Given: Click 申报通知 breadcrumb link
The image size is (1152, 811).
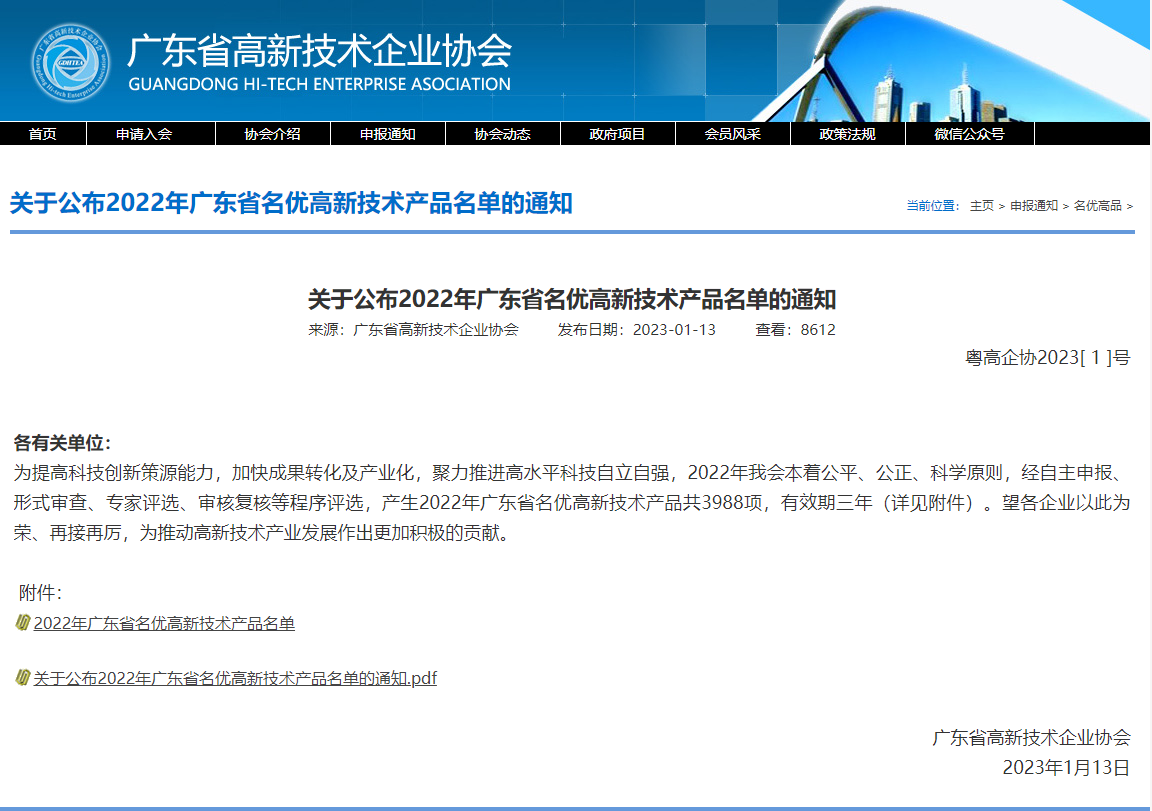Looking at the screenshot, I should tap(1033, 206).
